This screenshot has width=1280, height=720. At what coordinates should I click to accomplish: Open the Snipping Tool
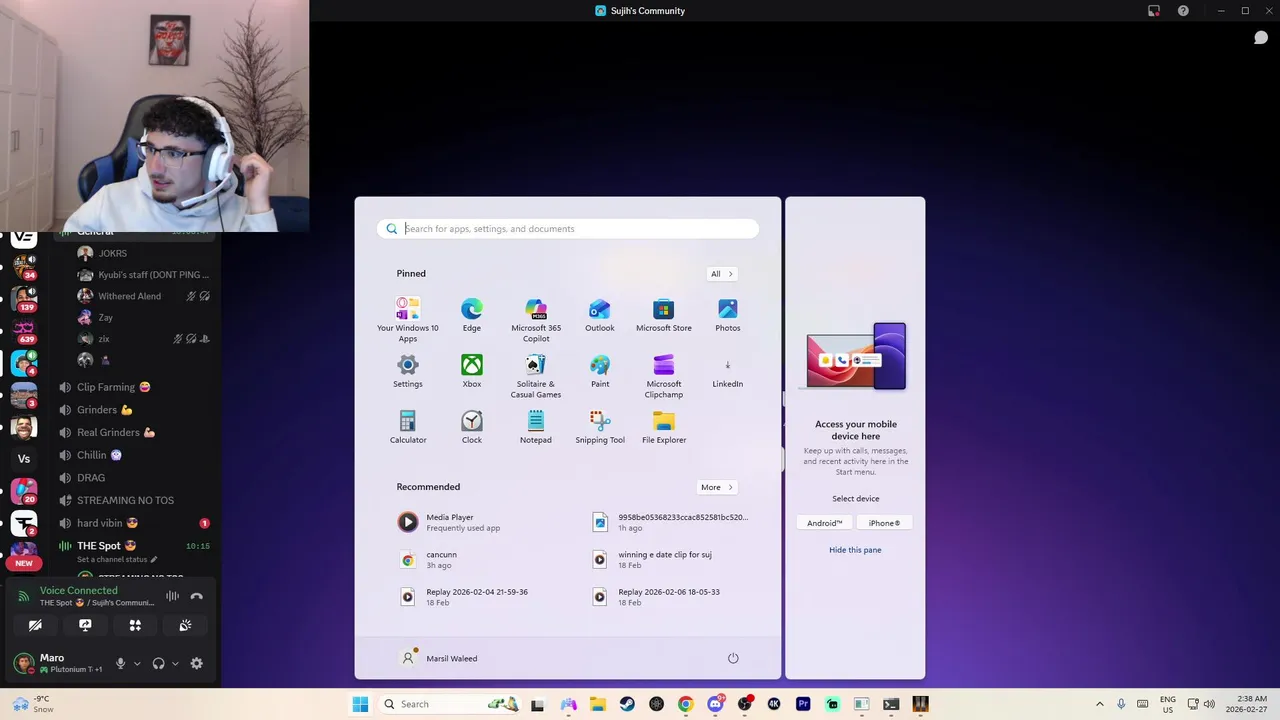click(600, 427)
